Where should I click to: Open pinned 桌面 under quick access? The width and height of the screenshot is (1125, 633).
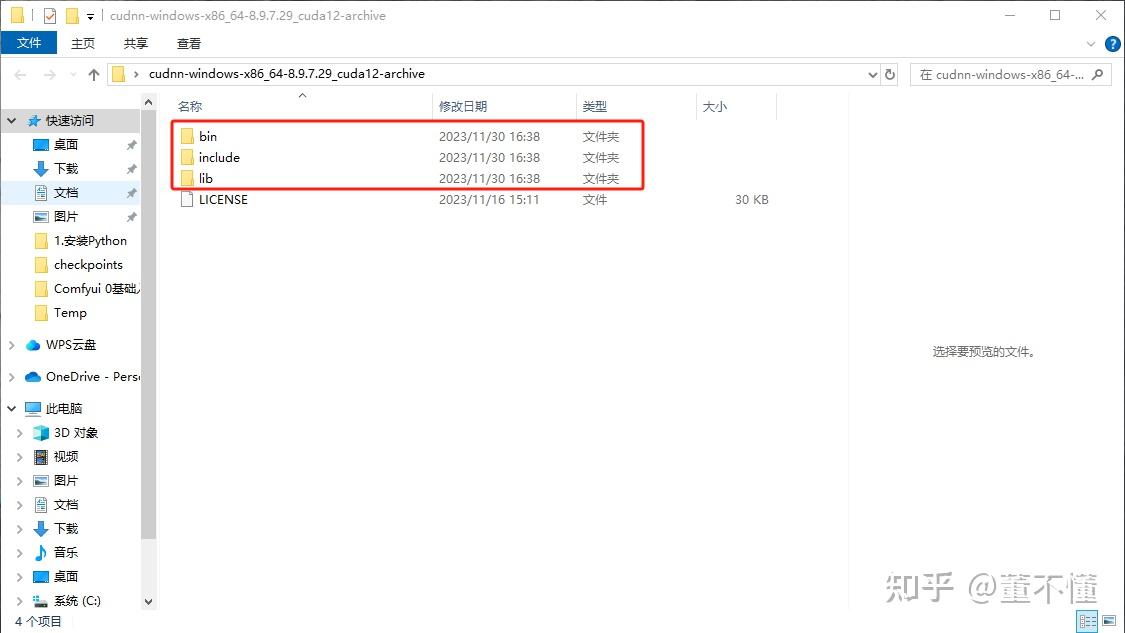click(66, 144)
